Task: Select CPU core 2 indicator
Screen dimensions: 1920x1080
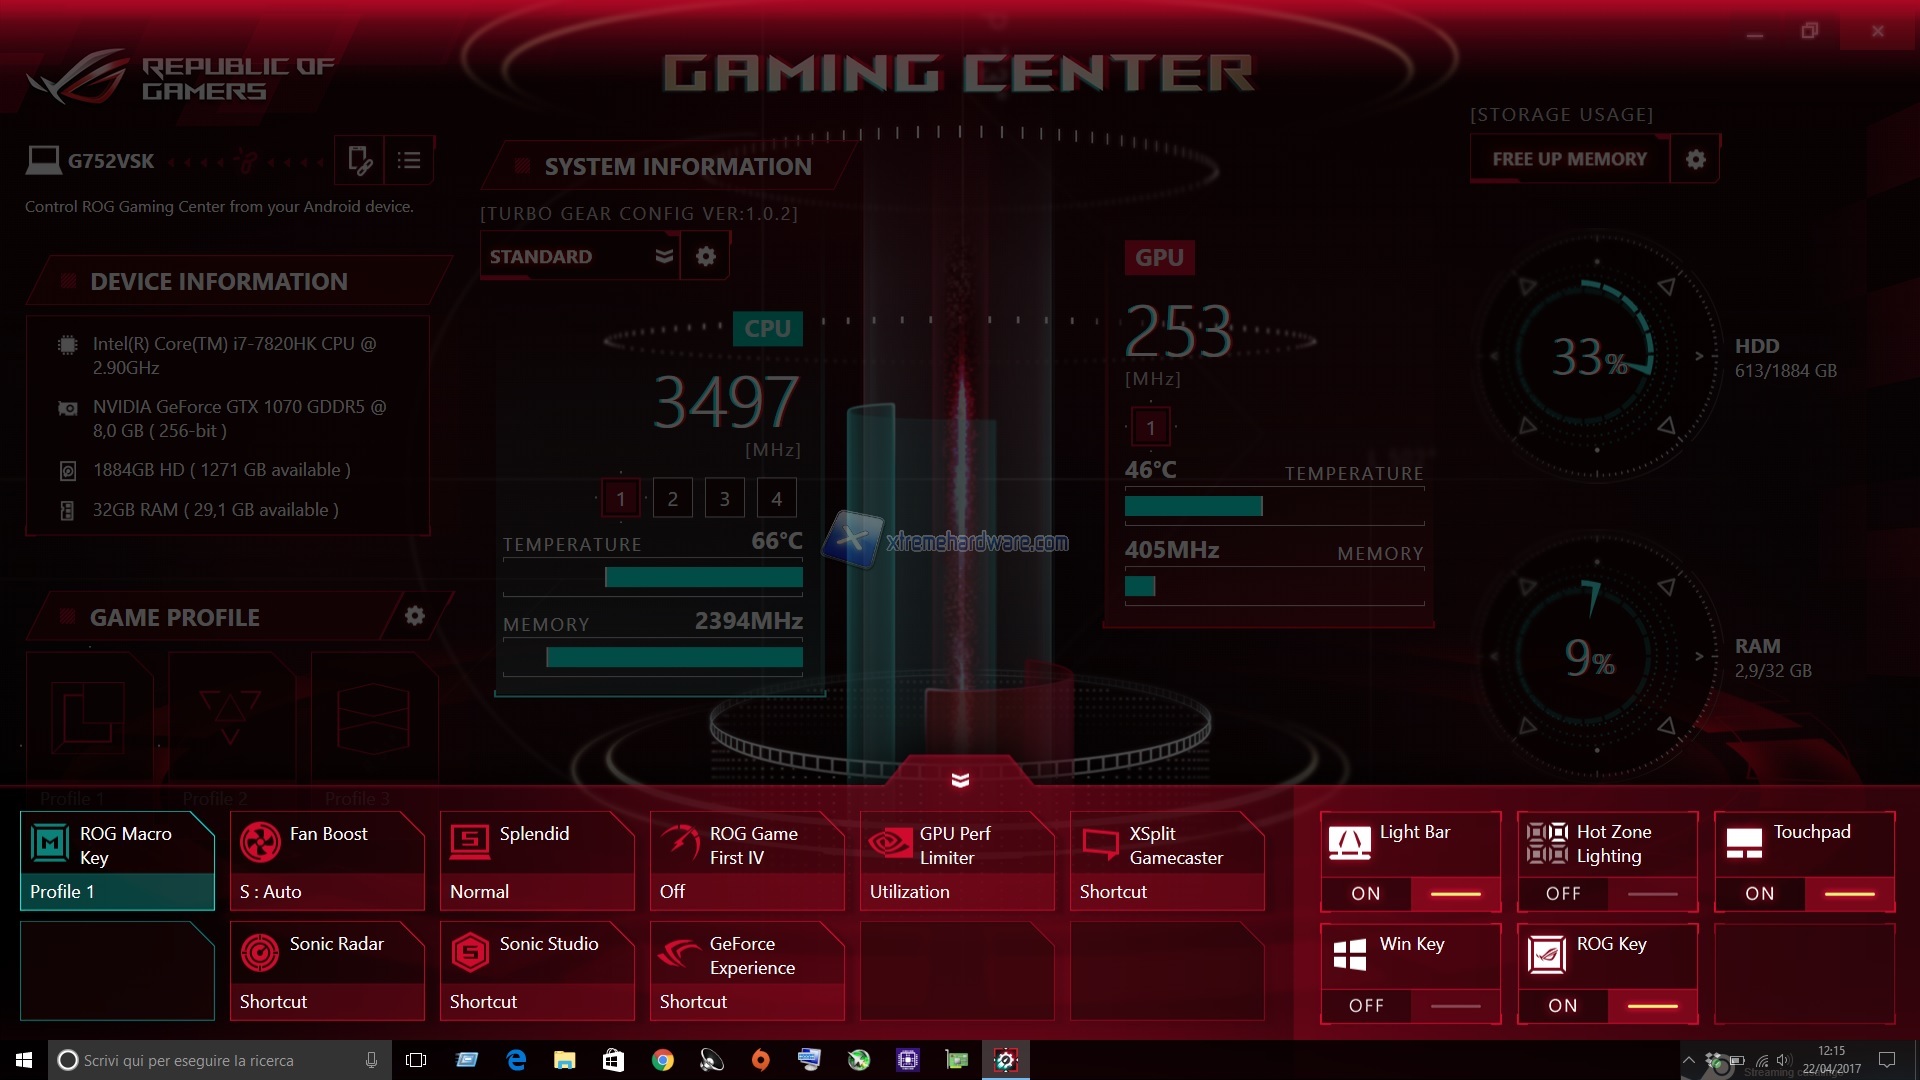Action: [672, 497]
